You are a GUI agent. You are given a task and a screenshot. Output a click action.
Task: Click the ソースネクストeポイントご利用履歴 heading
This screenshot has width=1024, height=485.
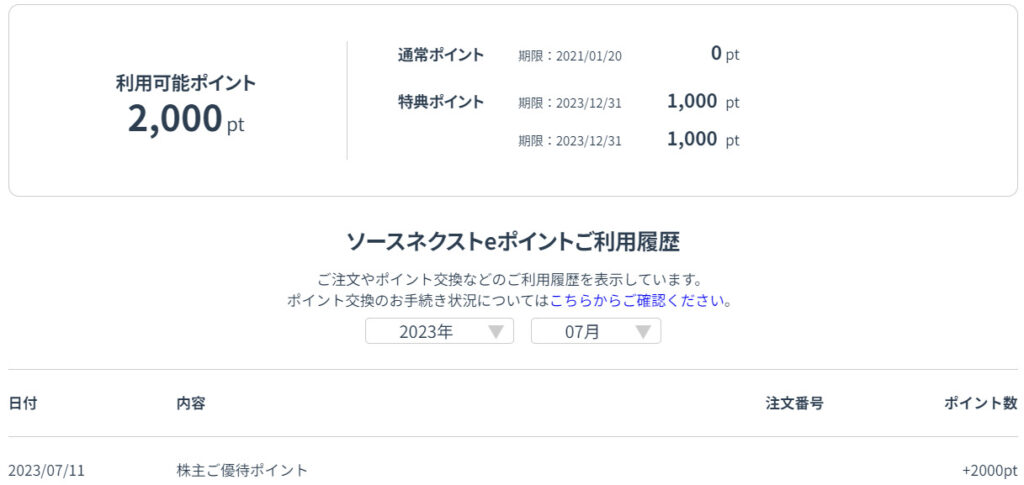(x=513, y=241)
